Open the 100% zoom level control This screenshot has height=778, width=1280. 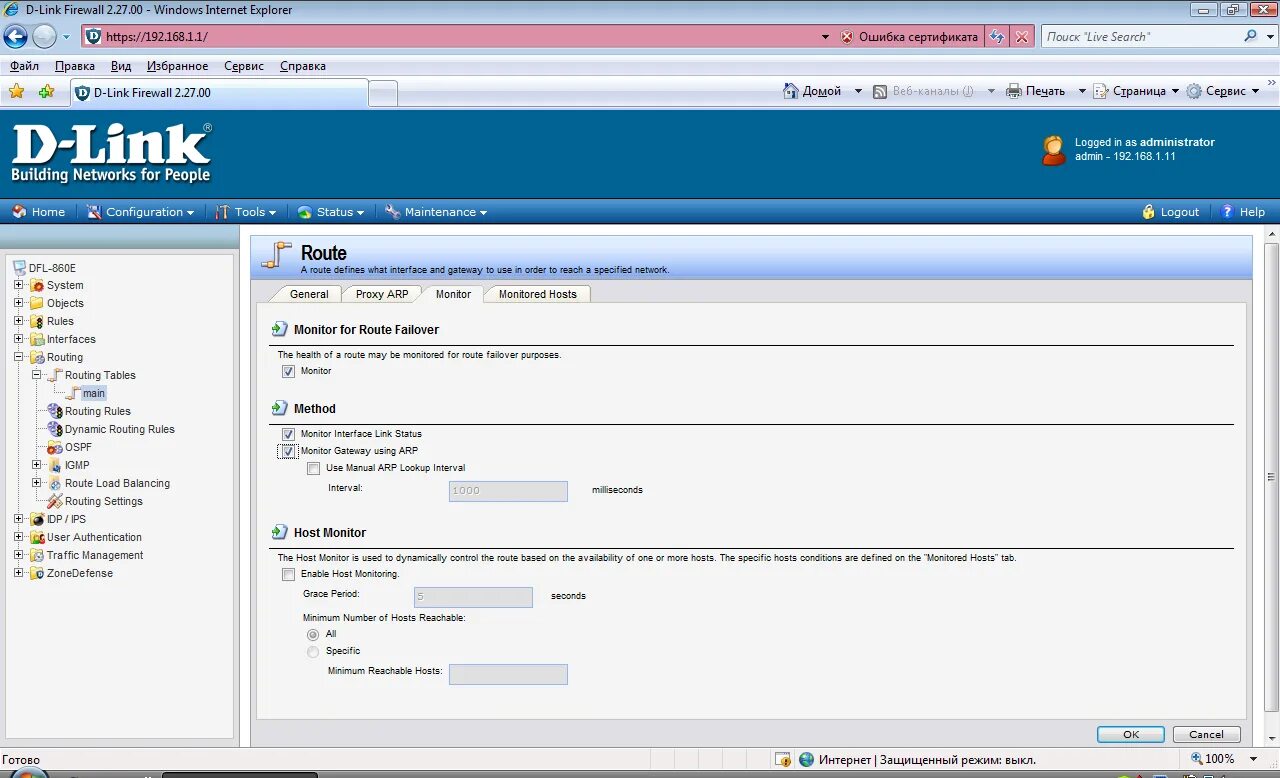click(x=1226, y=759)
